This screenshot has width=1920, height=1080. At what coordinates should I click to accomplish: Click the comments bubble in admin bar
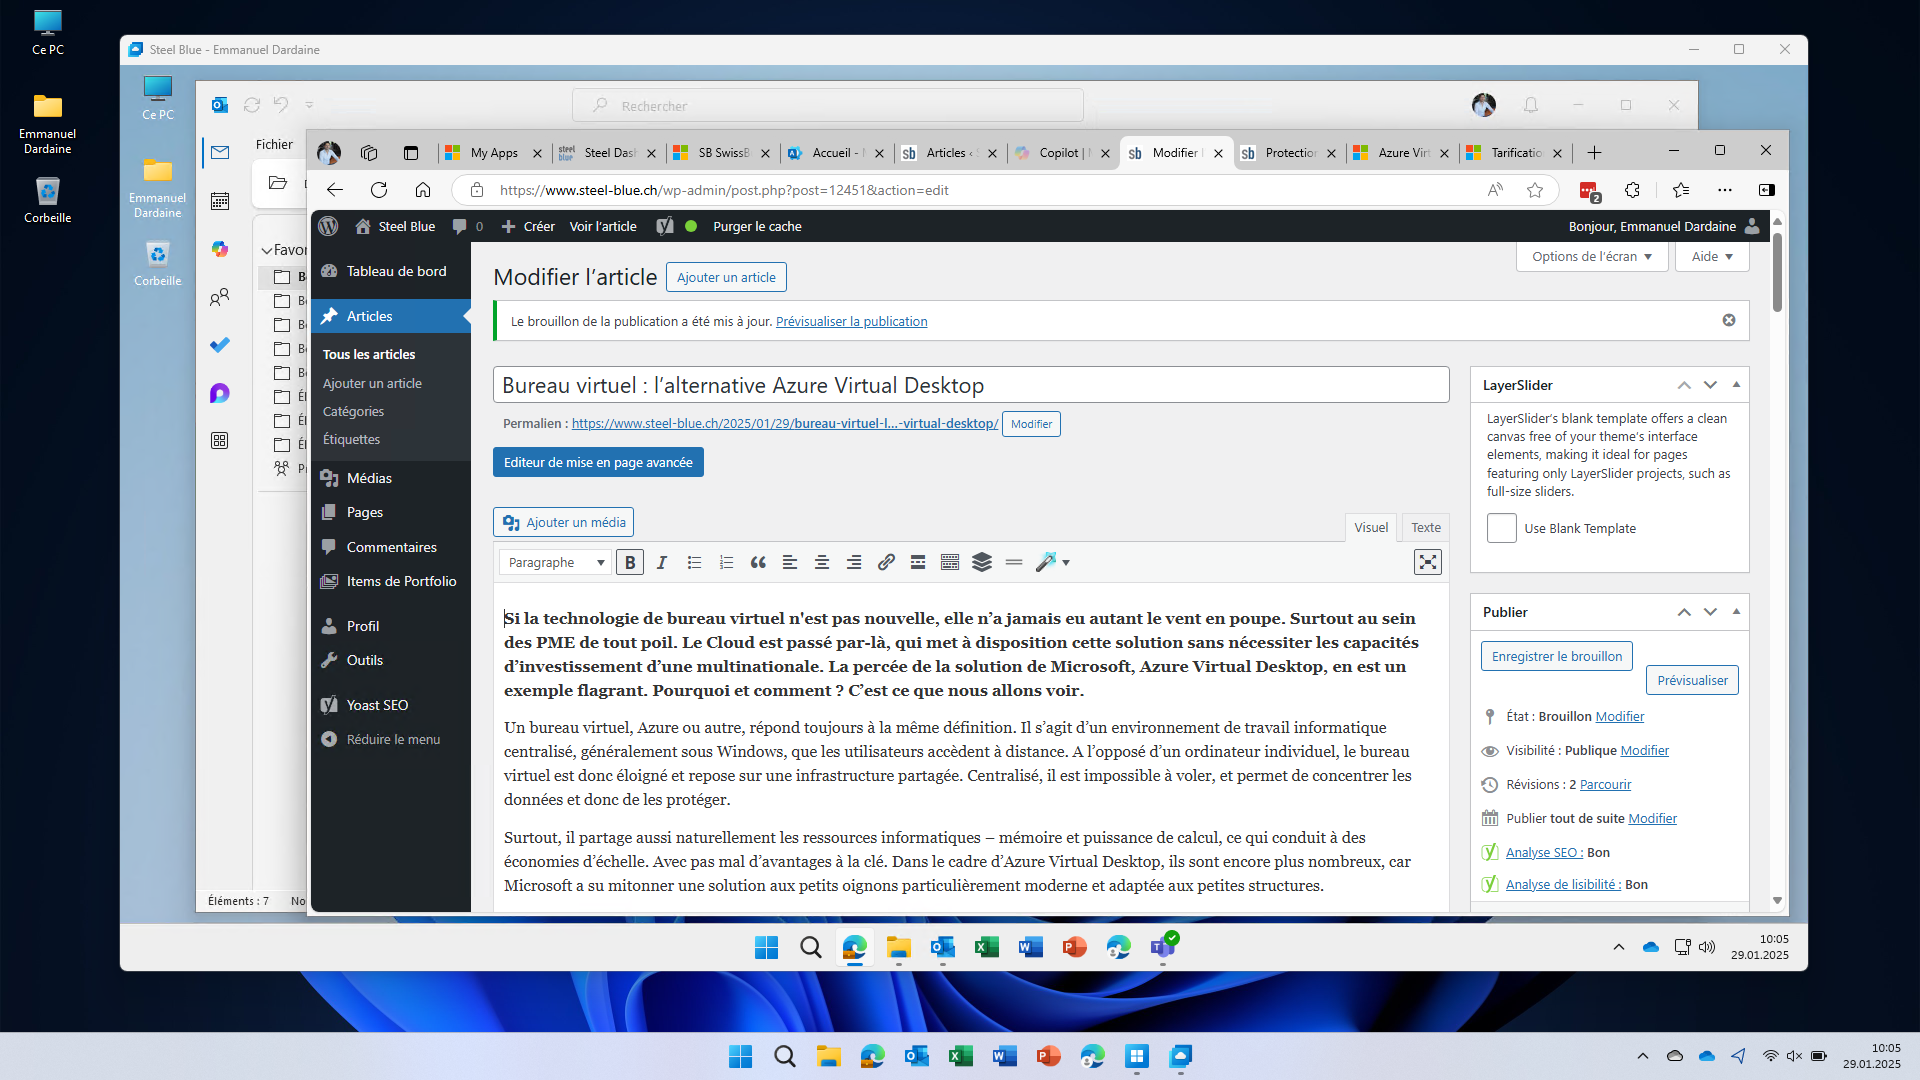click(x=467, y=227)
